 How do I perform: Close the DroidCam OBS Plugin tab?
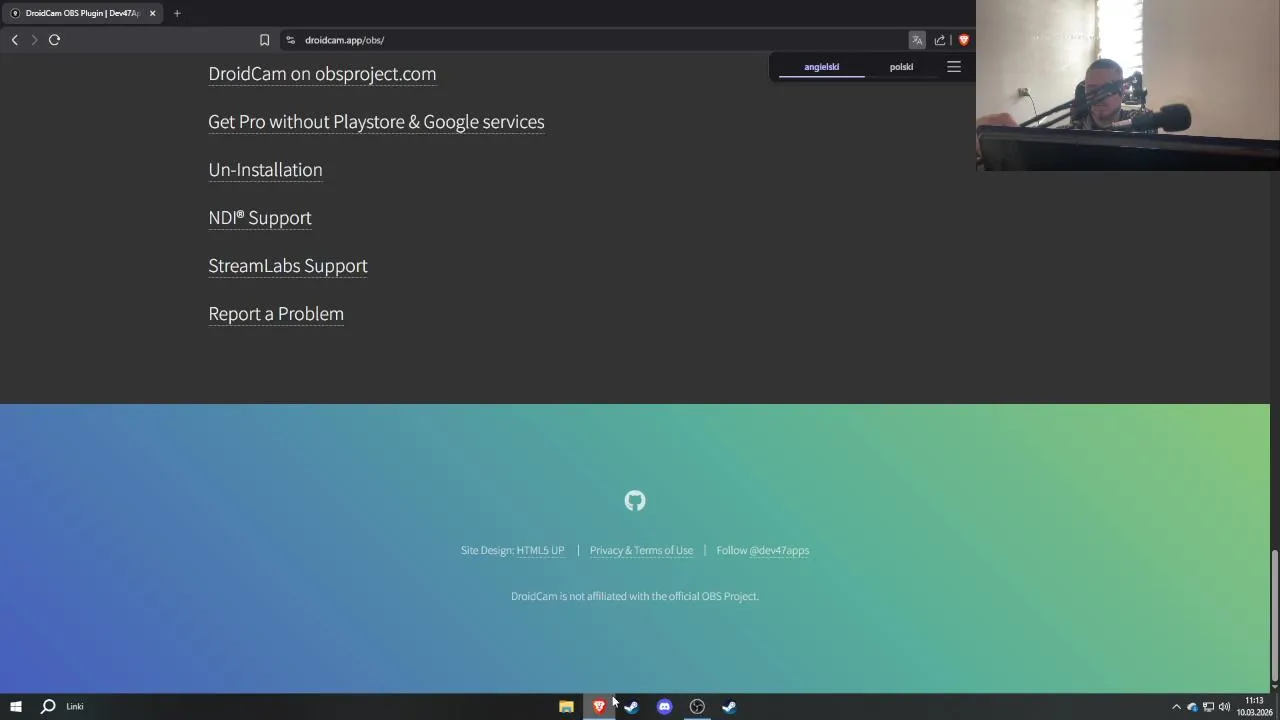[x=152, y=13]
